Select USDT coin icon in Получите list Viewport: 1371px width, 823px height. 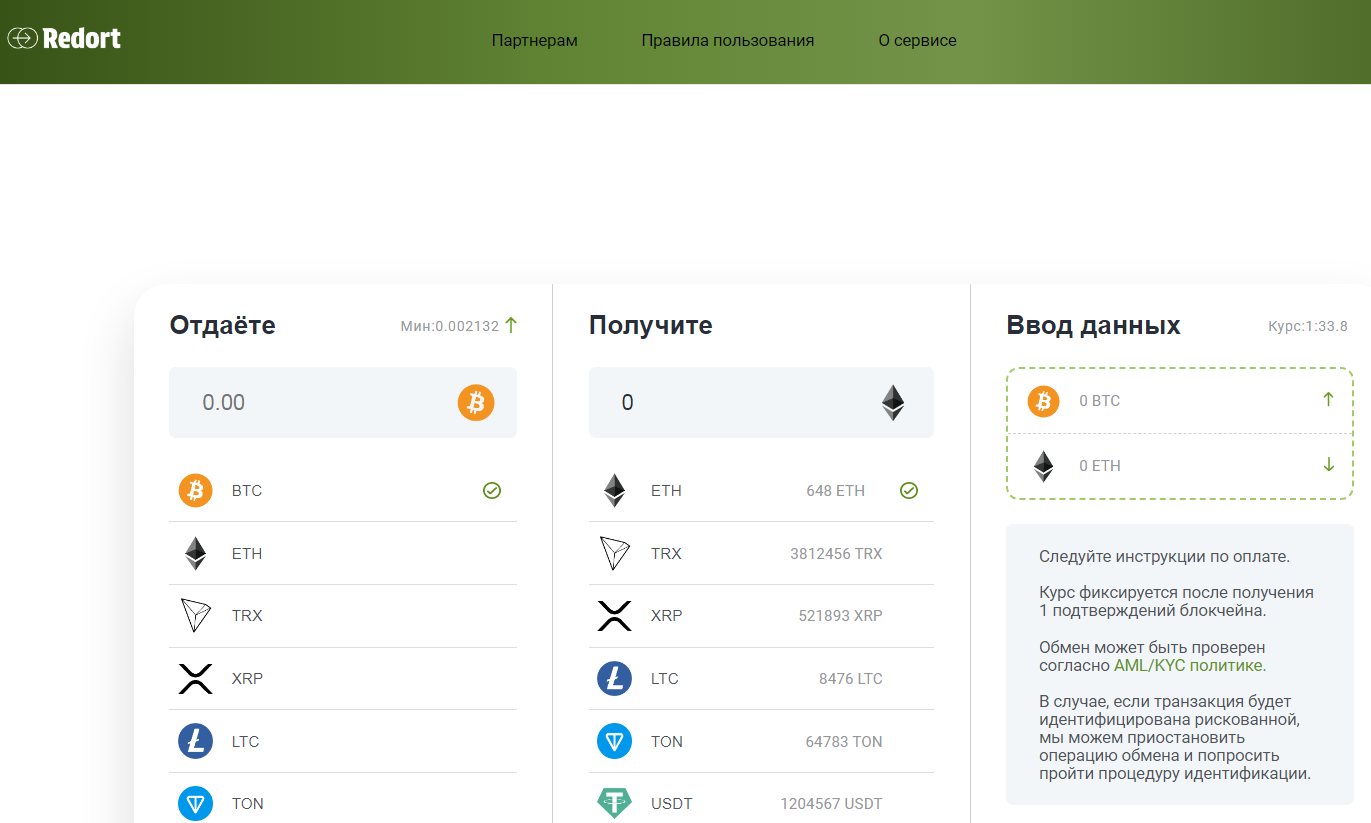[614, 803]
